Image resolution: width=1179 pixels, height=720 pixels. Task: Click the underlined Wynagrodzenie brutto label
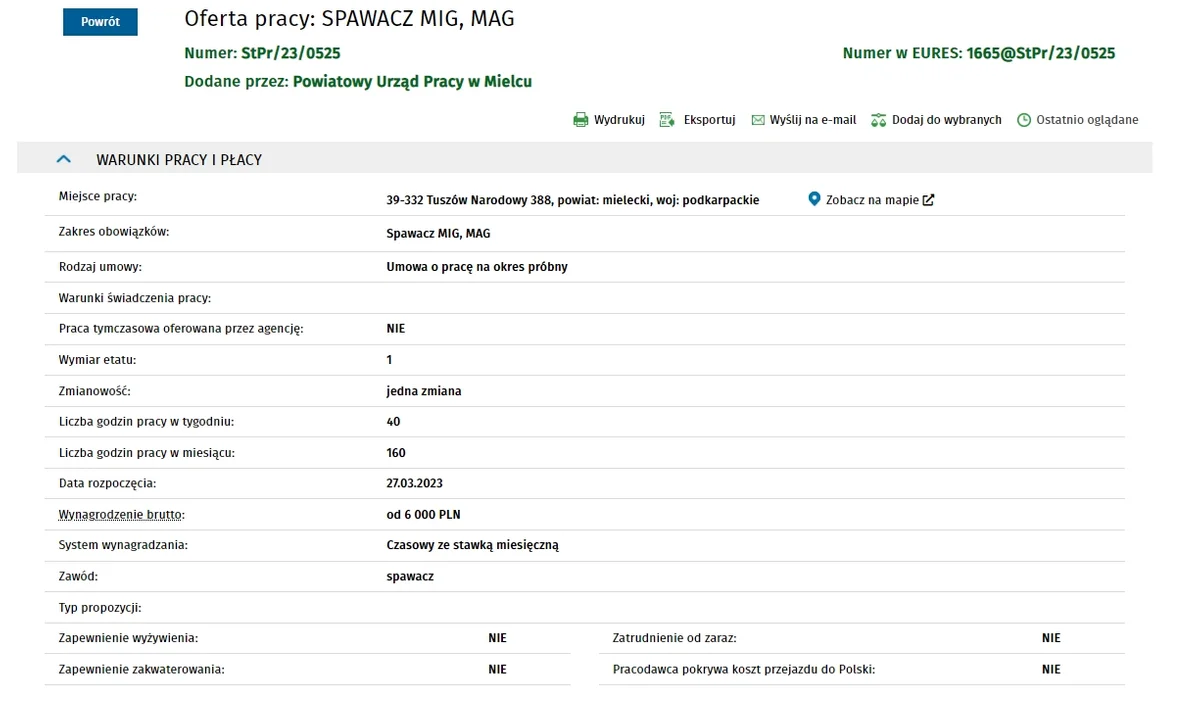pos(121,515)
